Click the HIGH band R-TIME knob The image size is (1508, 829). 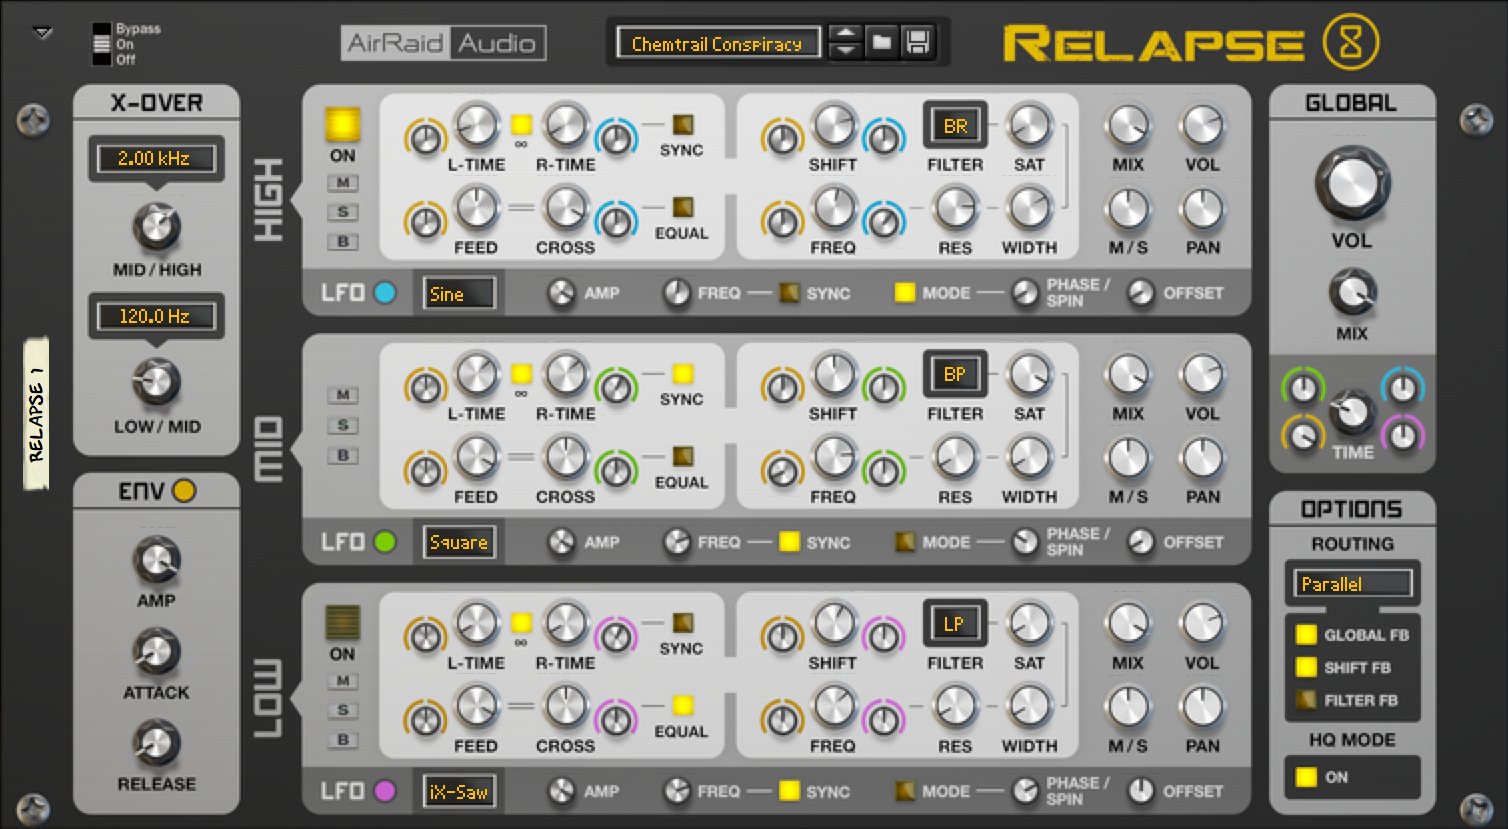(565, 124)
